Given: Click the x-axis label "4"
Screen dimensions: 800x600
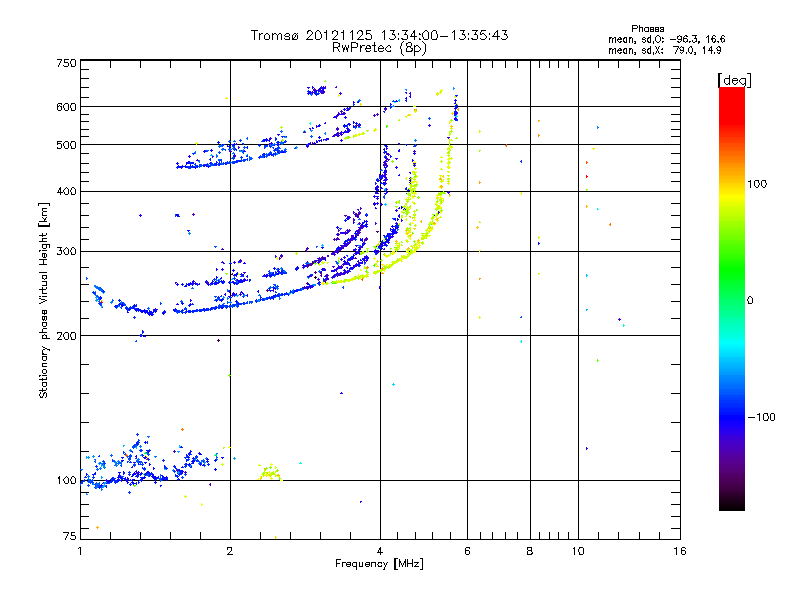Looking at the screenshot, I should [x=380, y=551].
